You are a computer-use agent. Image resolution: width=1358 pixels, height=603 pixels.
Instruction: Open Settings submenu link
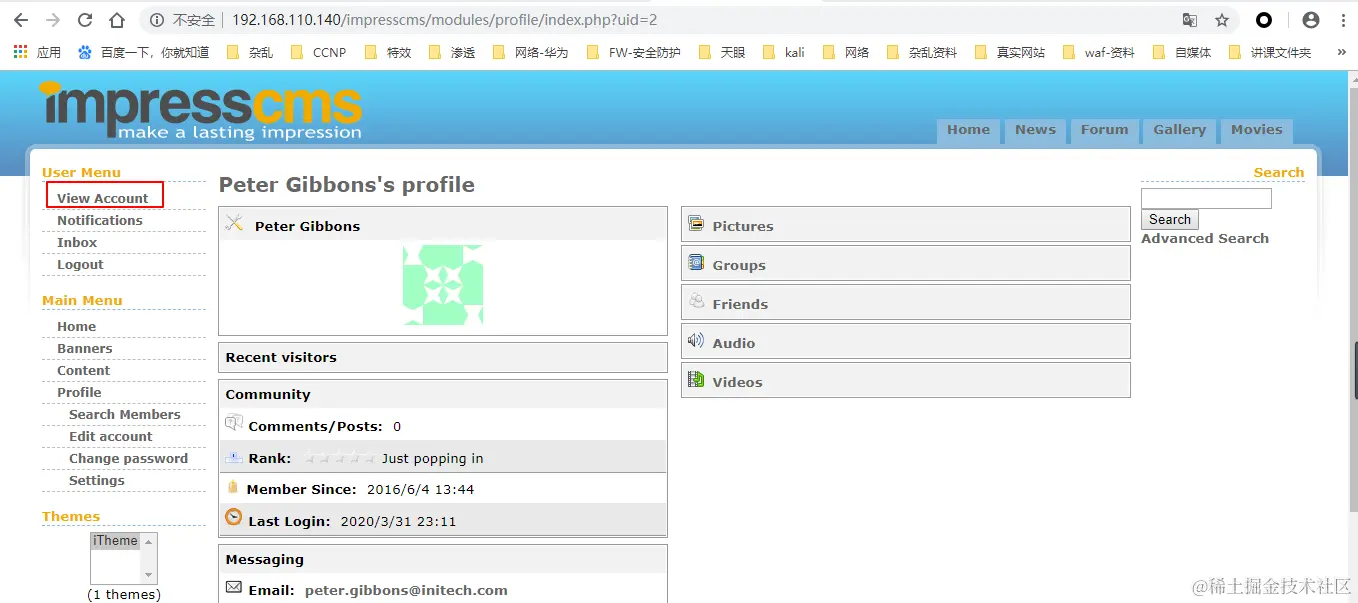coord(97,480)
